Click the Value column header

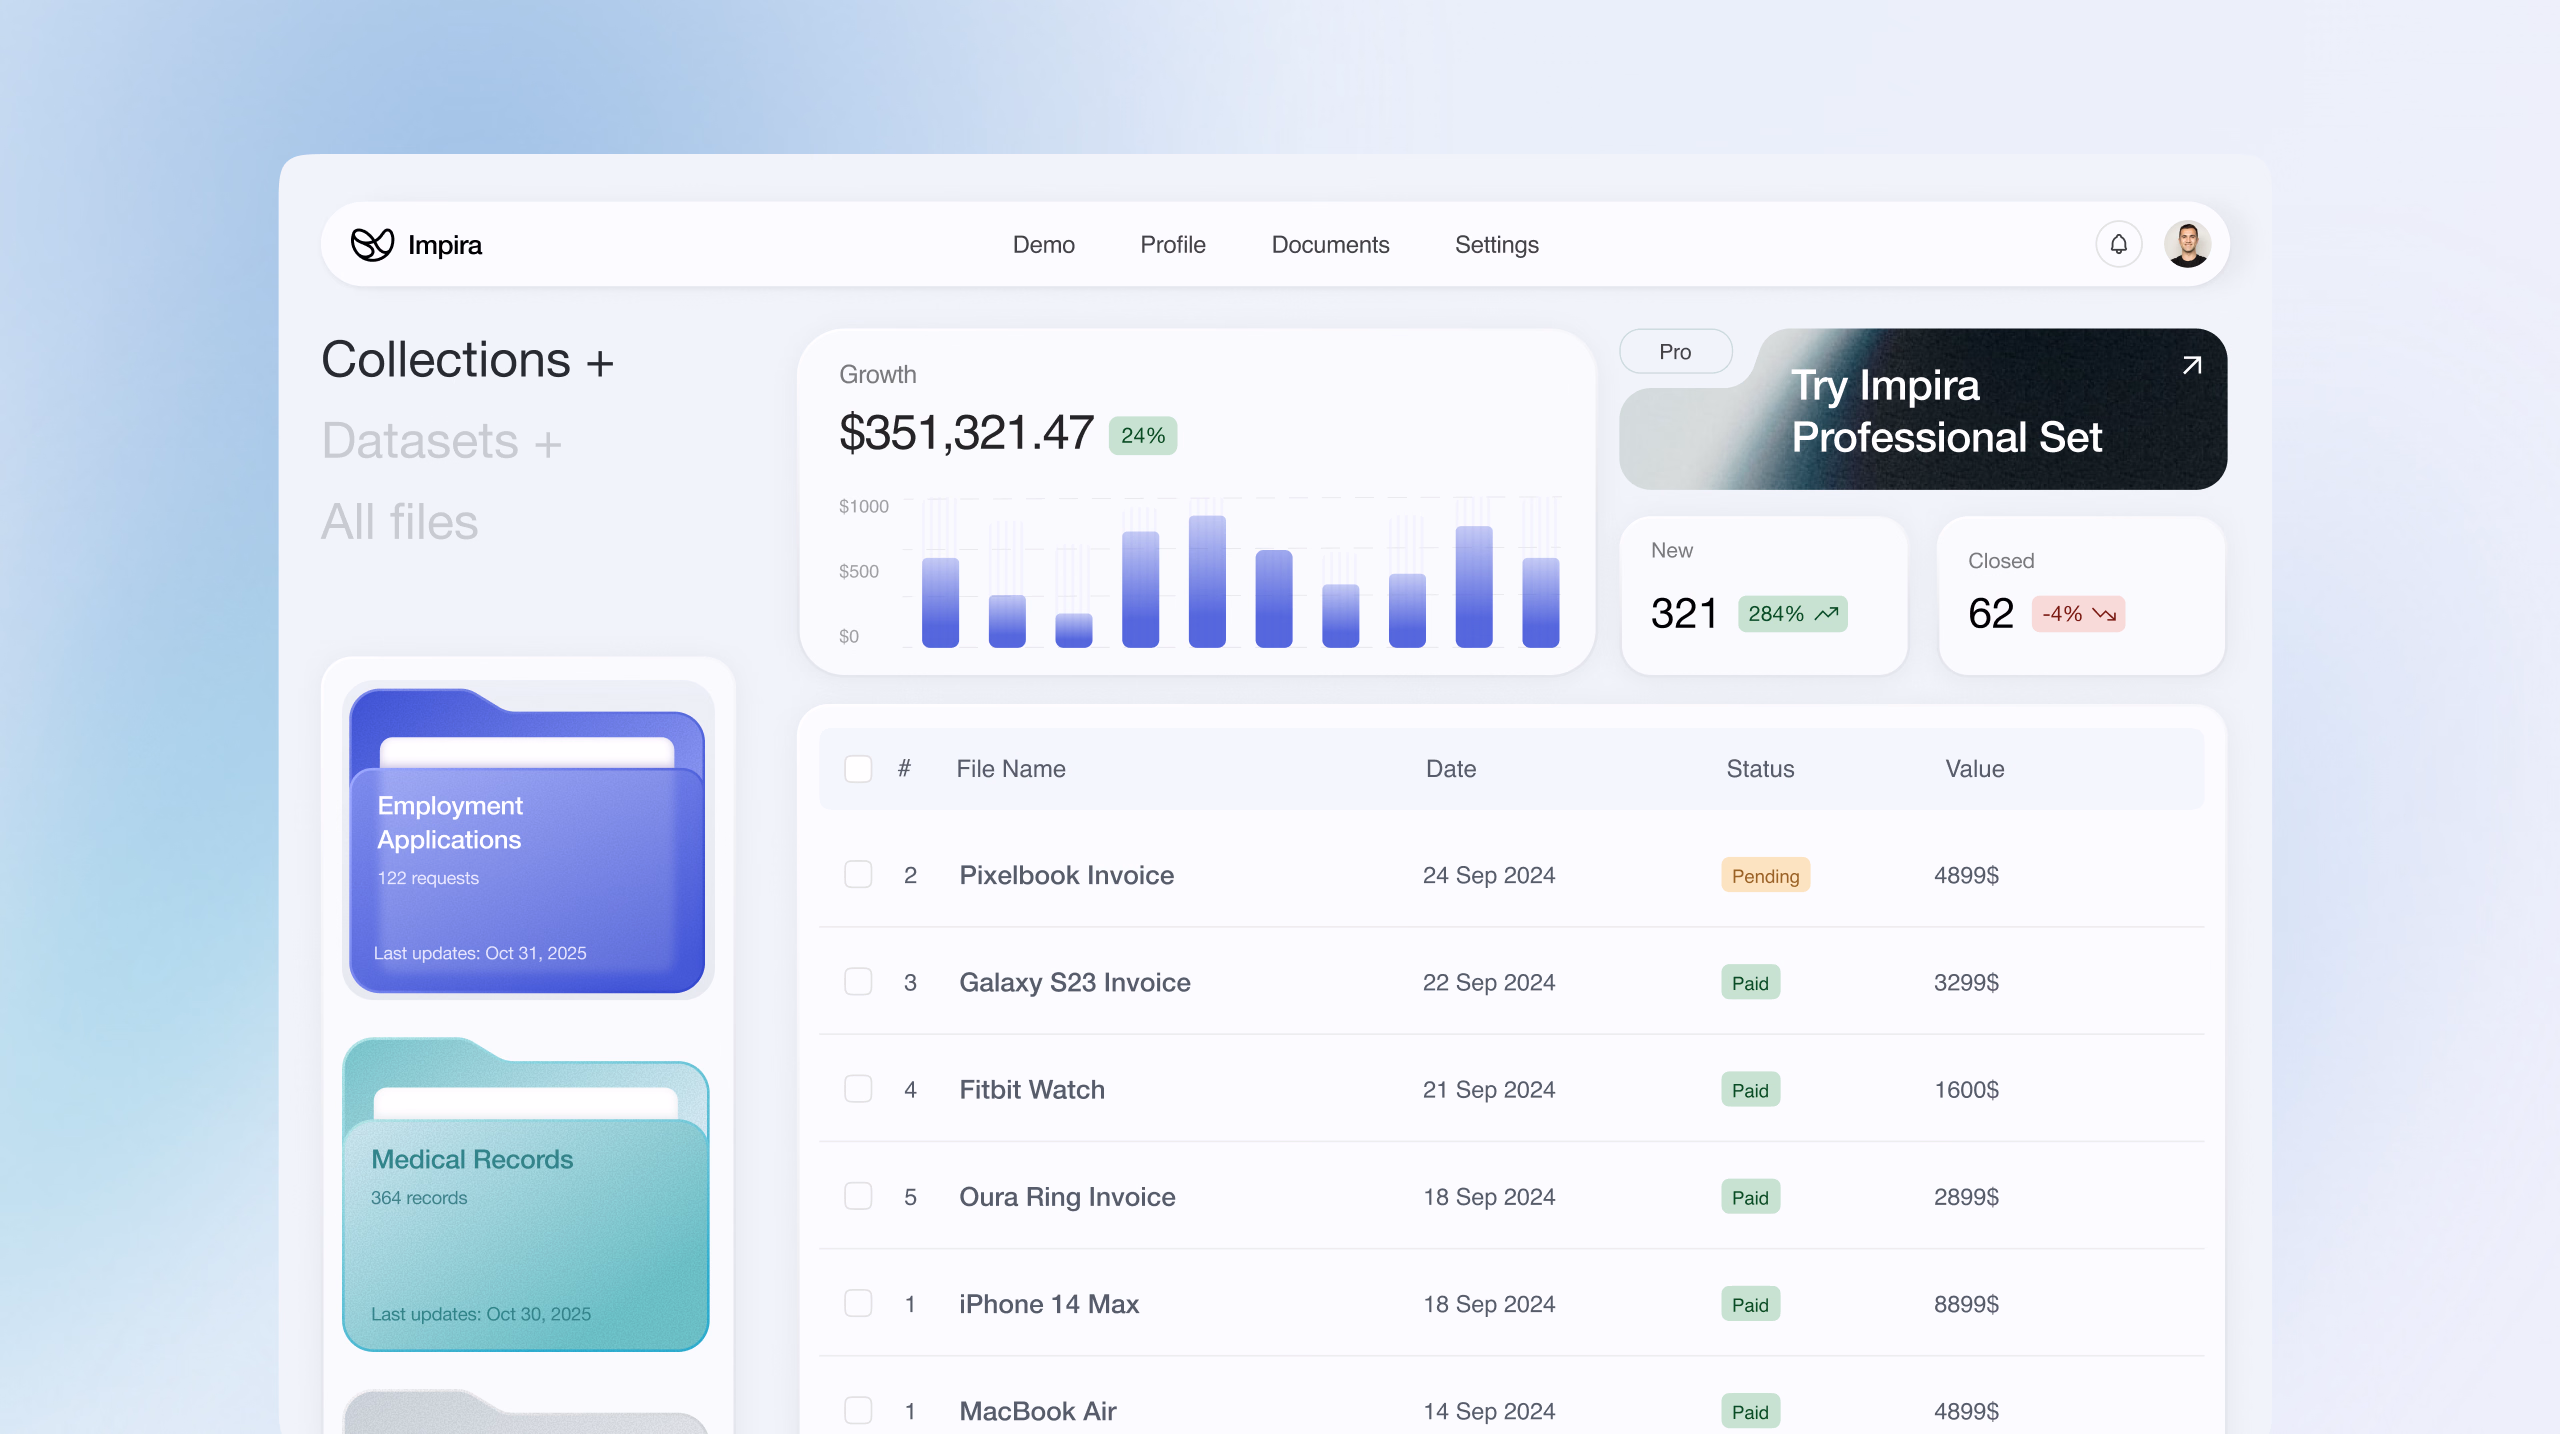(1974, 769)
